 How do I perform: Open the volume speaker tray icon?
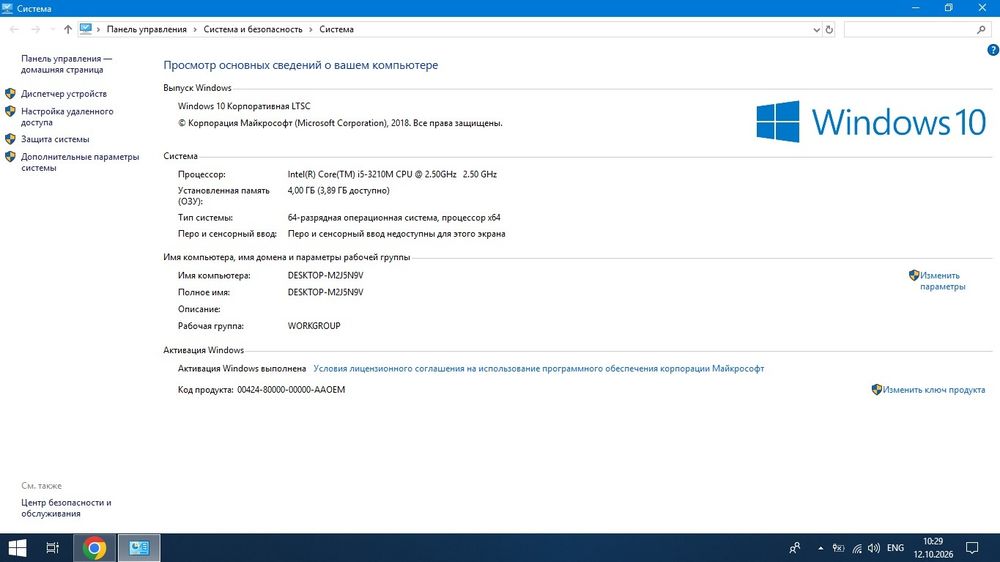point(874,548)
